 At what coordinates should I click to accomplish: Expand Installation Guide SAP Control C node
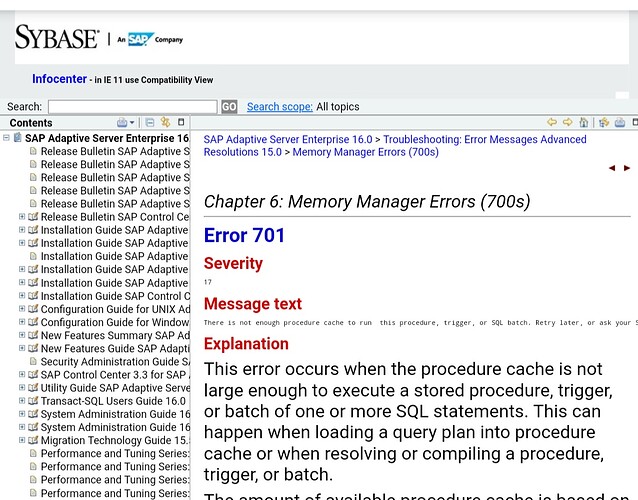[22, 295]
